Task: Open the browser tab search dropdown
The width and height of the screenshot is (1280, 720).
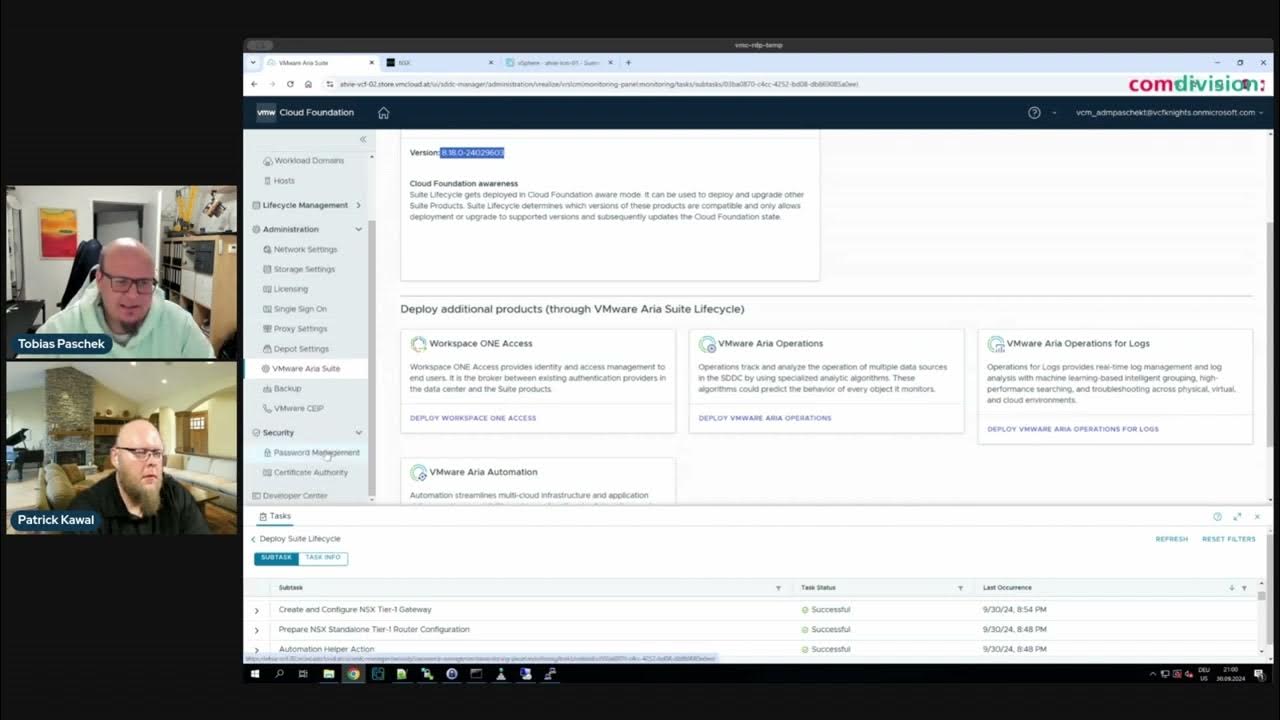Action: 253,63
